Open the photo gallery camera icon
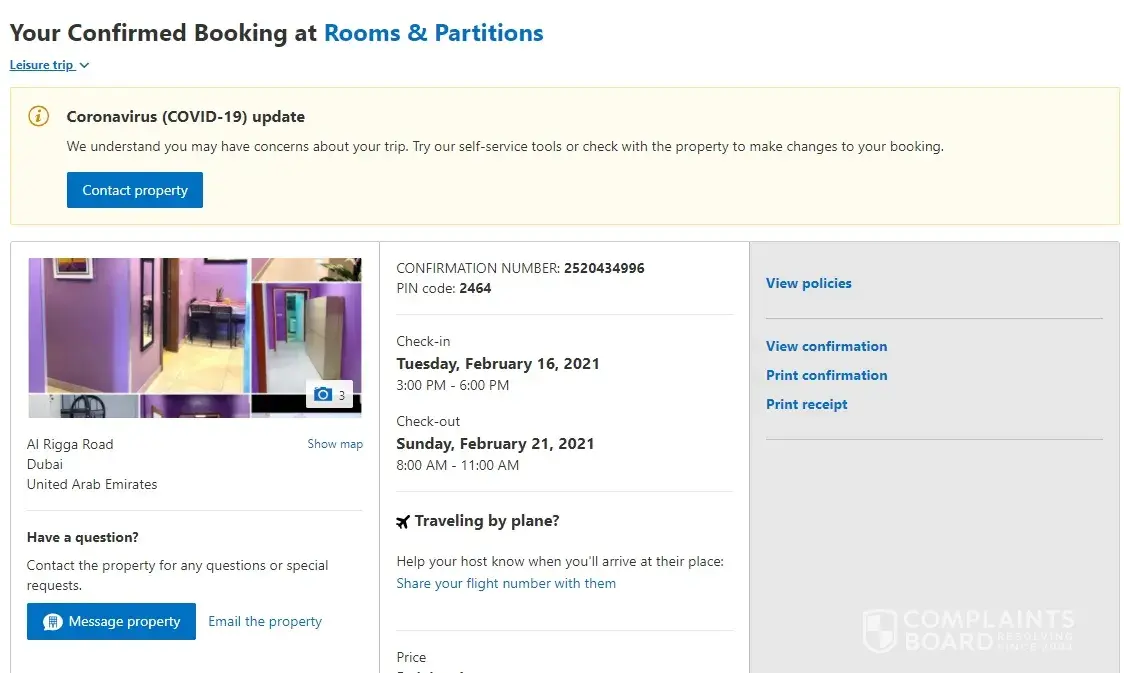Screen dimensions: 1124x673 coord(323,395)
